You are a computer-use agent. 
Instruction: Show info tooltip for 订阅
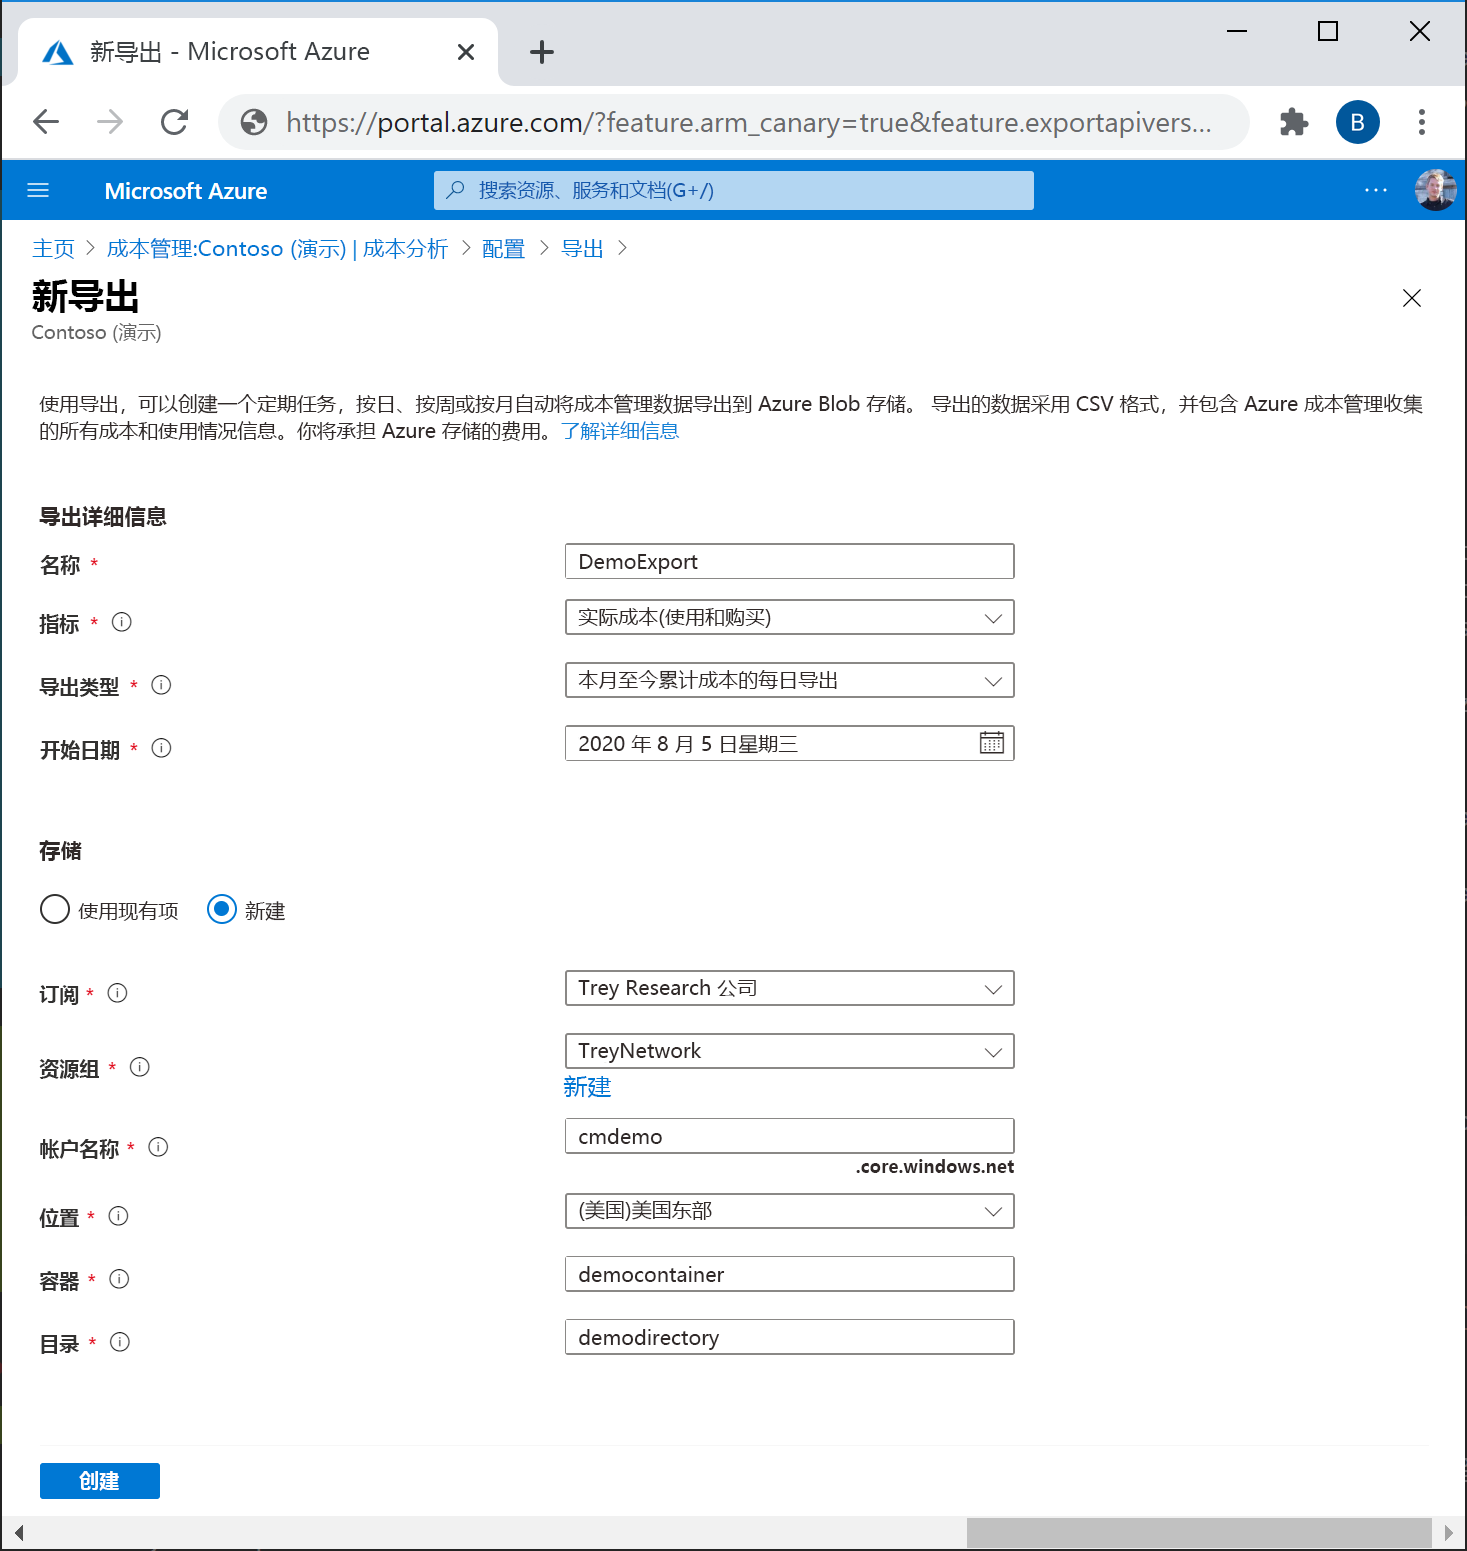[x=117, y=993]
